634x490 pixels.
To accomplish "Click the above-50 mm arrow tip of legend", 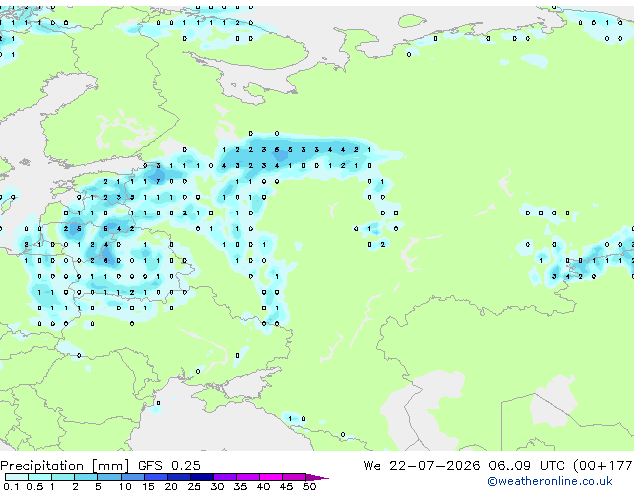I will [317, 477].
